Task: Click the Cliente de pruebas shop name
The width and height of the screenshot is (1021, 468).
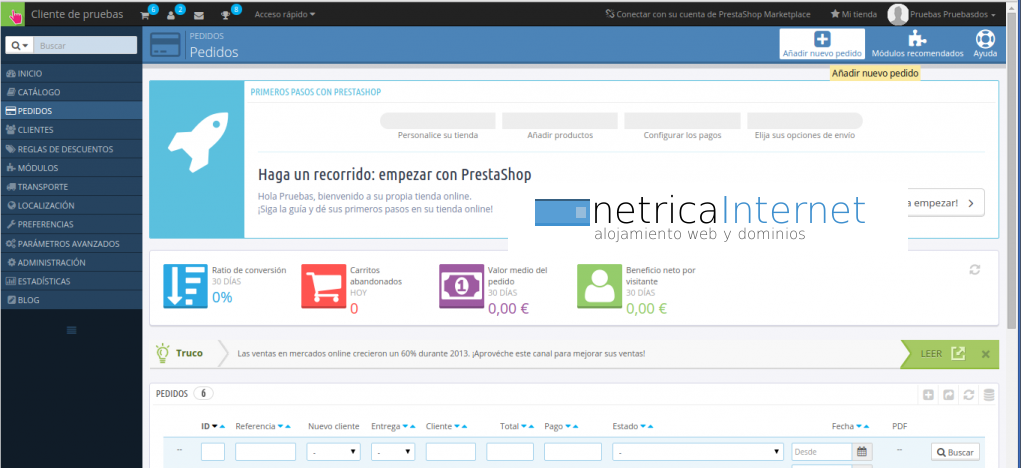Action: pyautogui.click(x=77, y=14)
